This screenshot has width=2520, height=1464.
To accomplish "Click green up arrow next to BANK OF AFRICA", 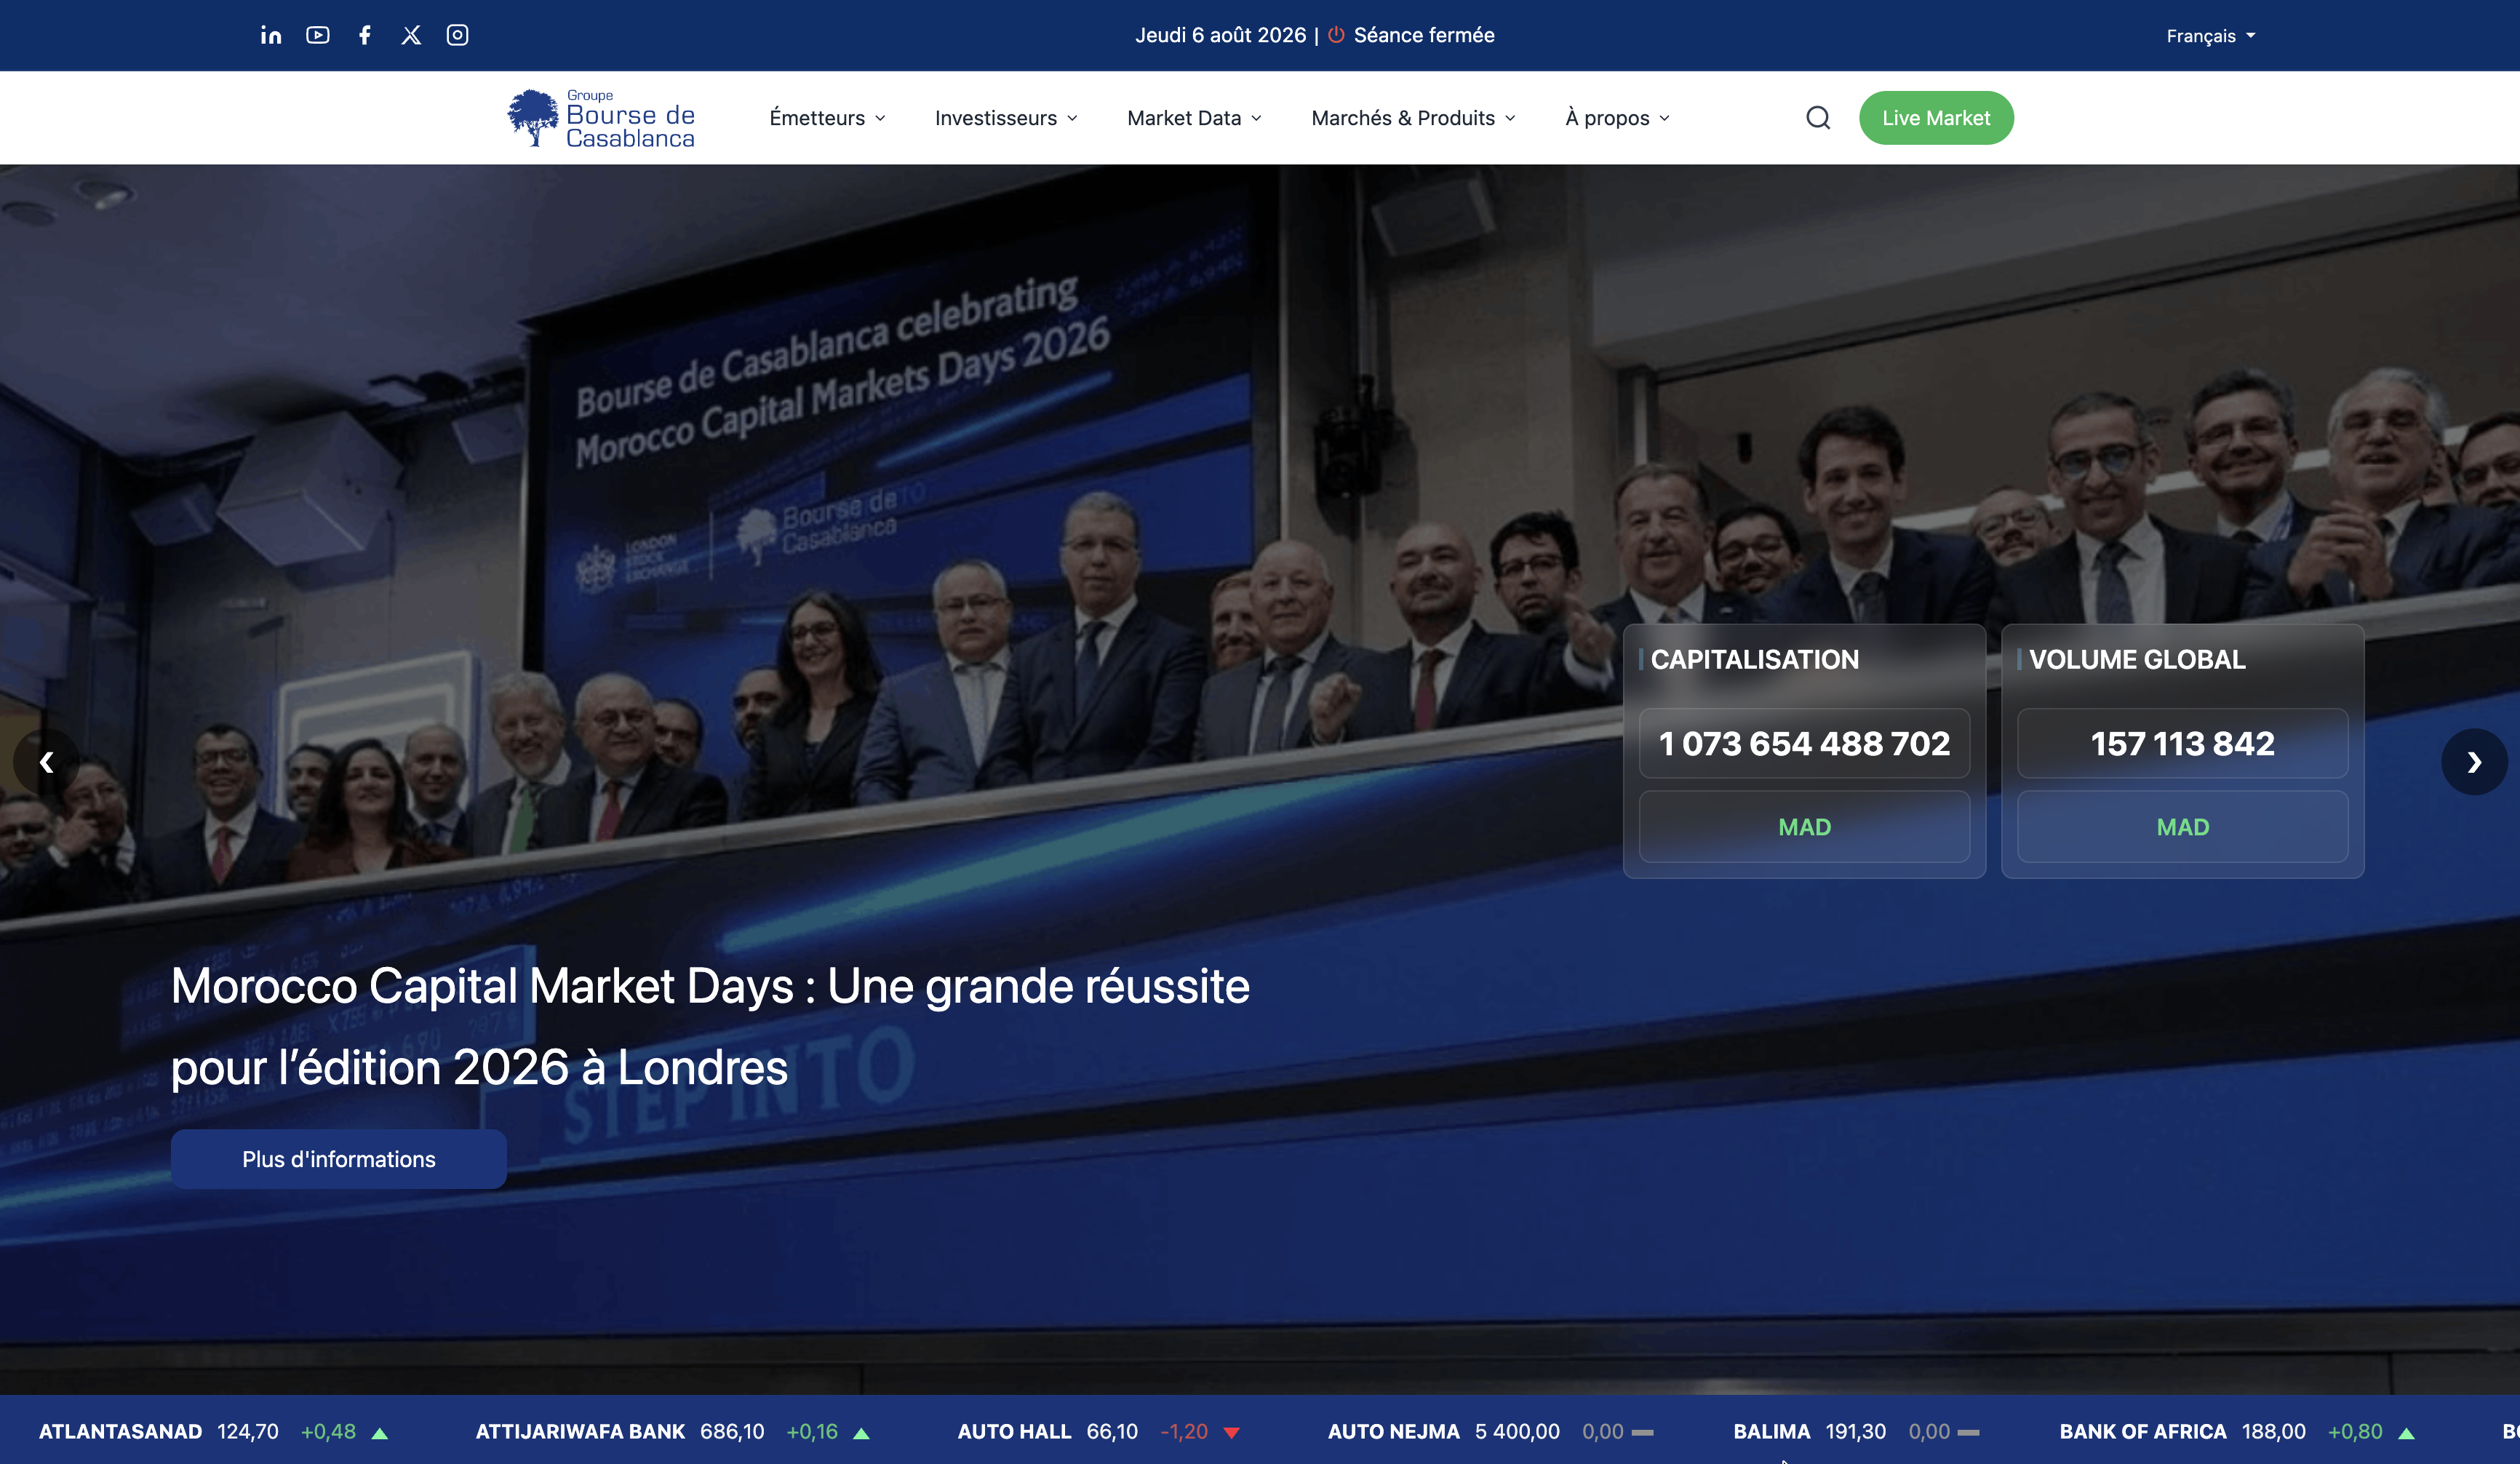I will point(2407,1433).
